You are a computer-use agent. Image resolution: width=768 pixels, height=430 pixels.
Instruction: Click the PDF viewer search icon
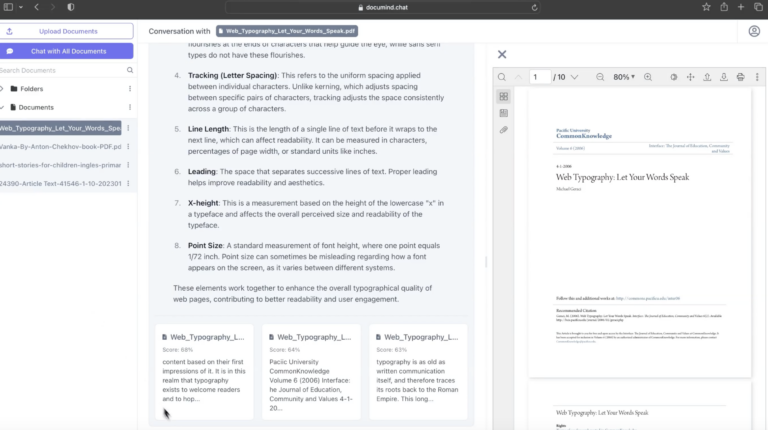point(502,77)
